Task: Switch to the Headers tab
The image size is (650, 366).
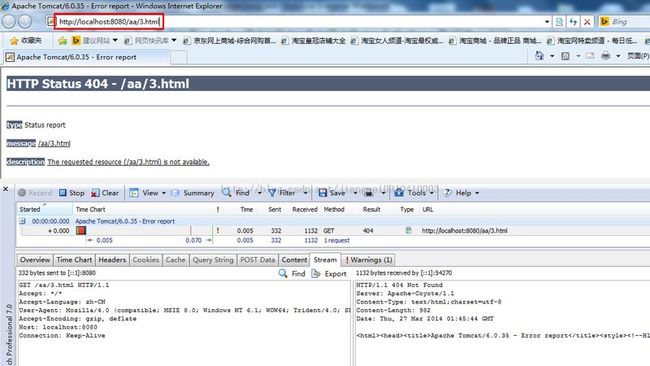Action: [112, 260]
